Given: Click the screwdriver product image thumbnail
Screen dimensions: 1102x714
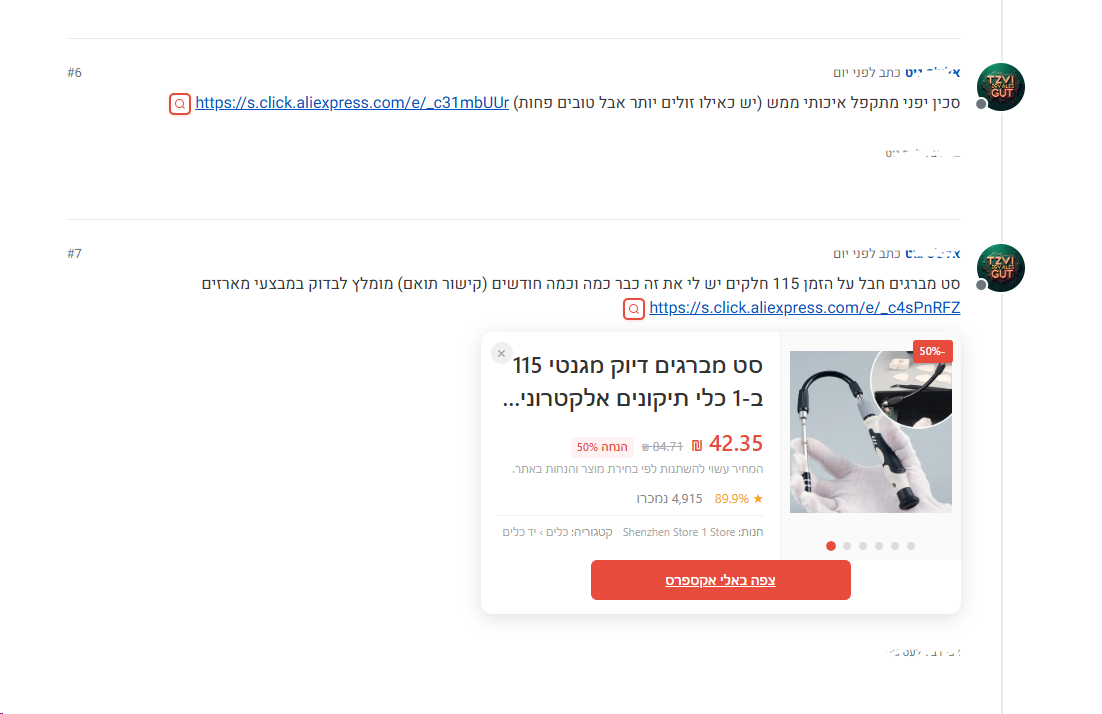Looking at the screenshot, I should point(871,432).
